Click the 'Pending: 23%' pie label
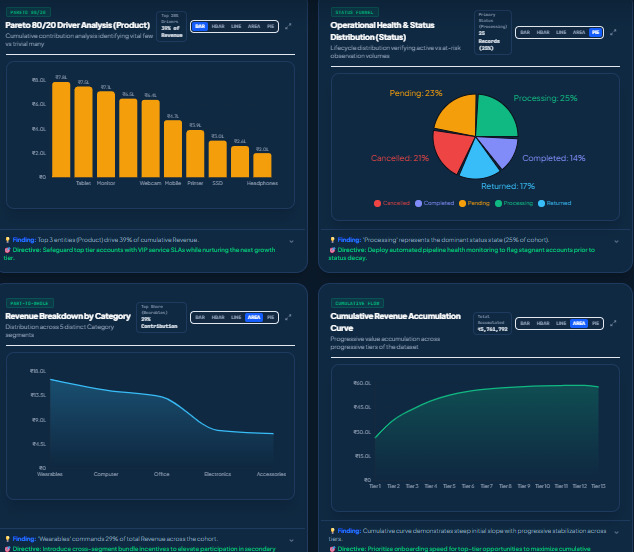634x552 pixels. click(x=416, y=93)
